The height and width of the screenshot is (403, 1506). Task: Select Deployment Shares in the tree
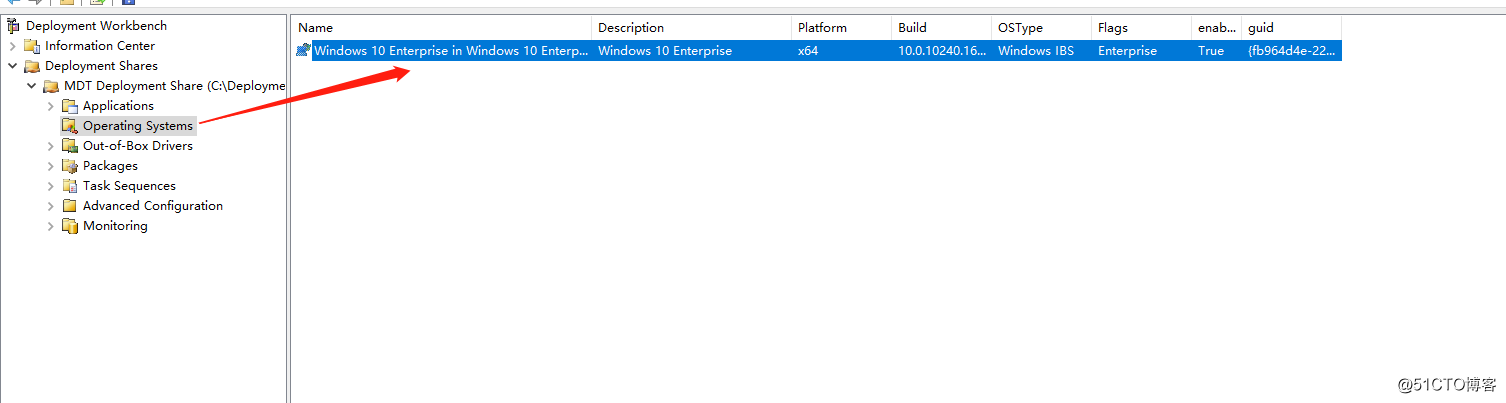point(101,66)
